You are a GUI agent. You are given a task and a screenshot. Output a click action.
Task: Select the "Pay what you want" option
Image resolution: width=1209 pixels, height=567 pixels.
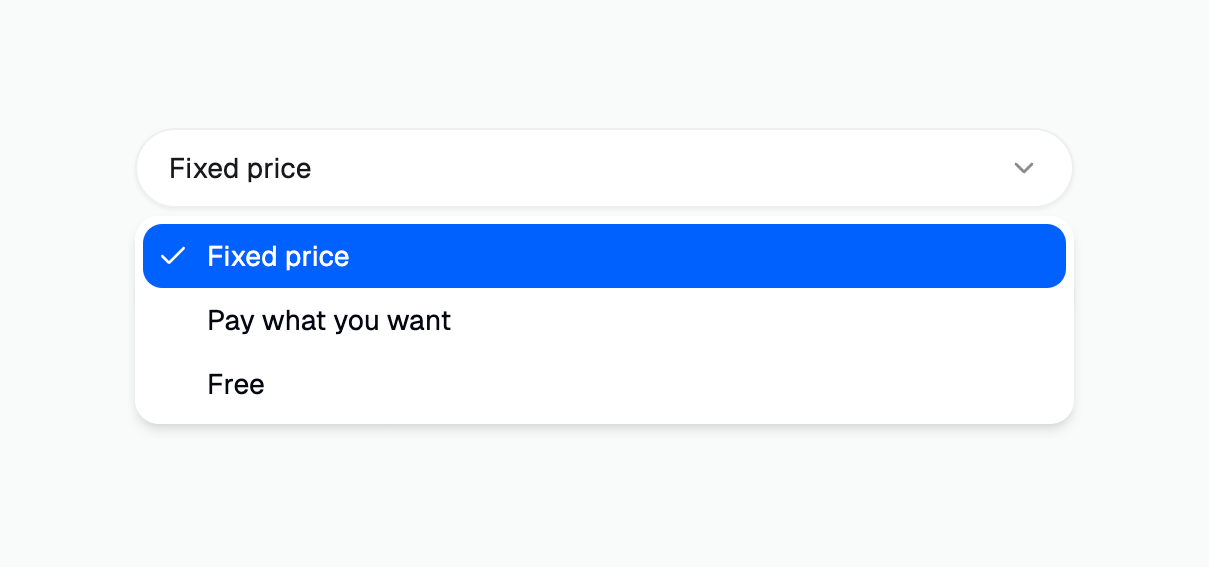(x=329, y=321)
